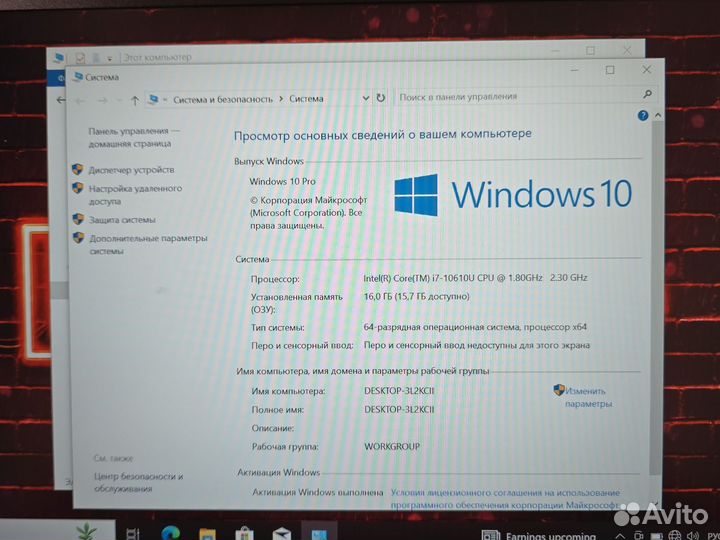The height and width of the screenshot is (540, 720).
Task: Open the volume control in system tray
Action: pyautogui.click(x=693, y=535)
